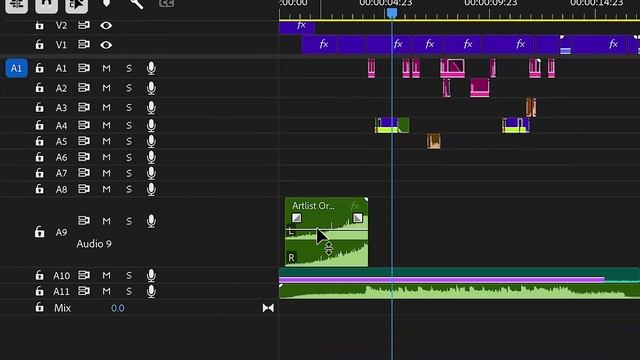This screenshot has width=640, height=360.
Task: Toggle sync lock on track A3
Action: (84, 107)
